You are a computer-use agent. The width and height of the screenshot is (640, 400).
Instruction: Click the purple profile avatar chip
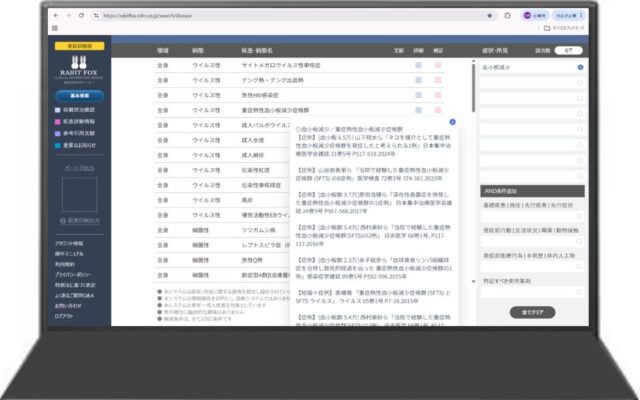click(535, 16)
